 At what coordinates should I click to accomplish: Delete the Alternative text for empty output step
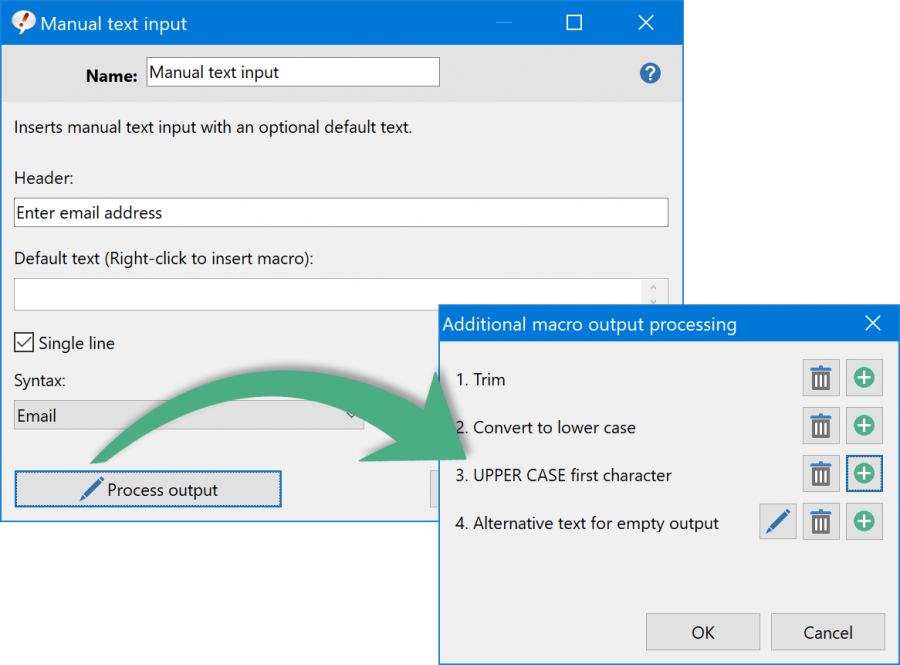pos(821,522)
